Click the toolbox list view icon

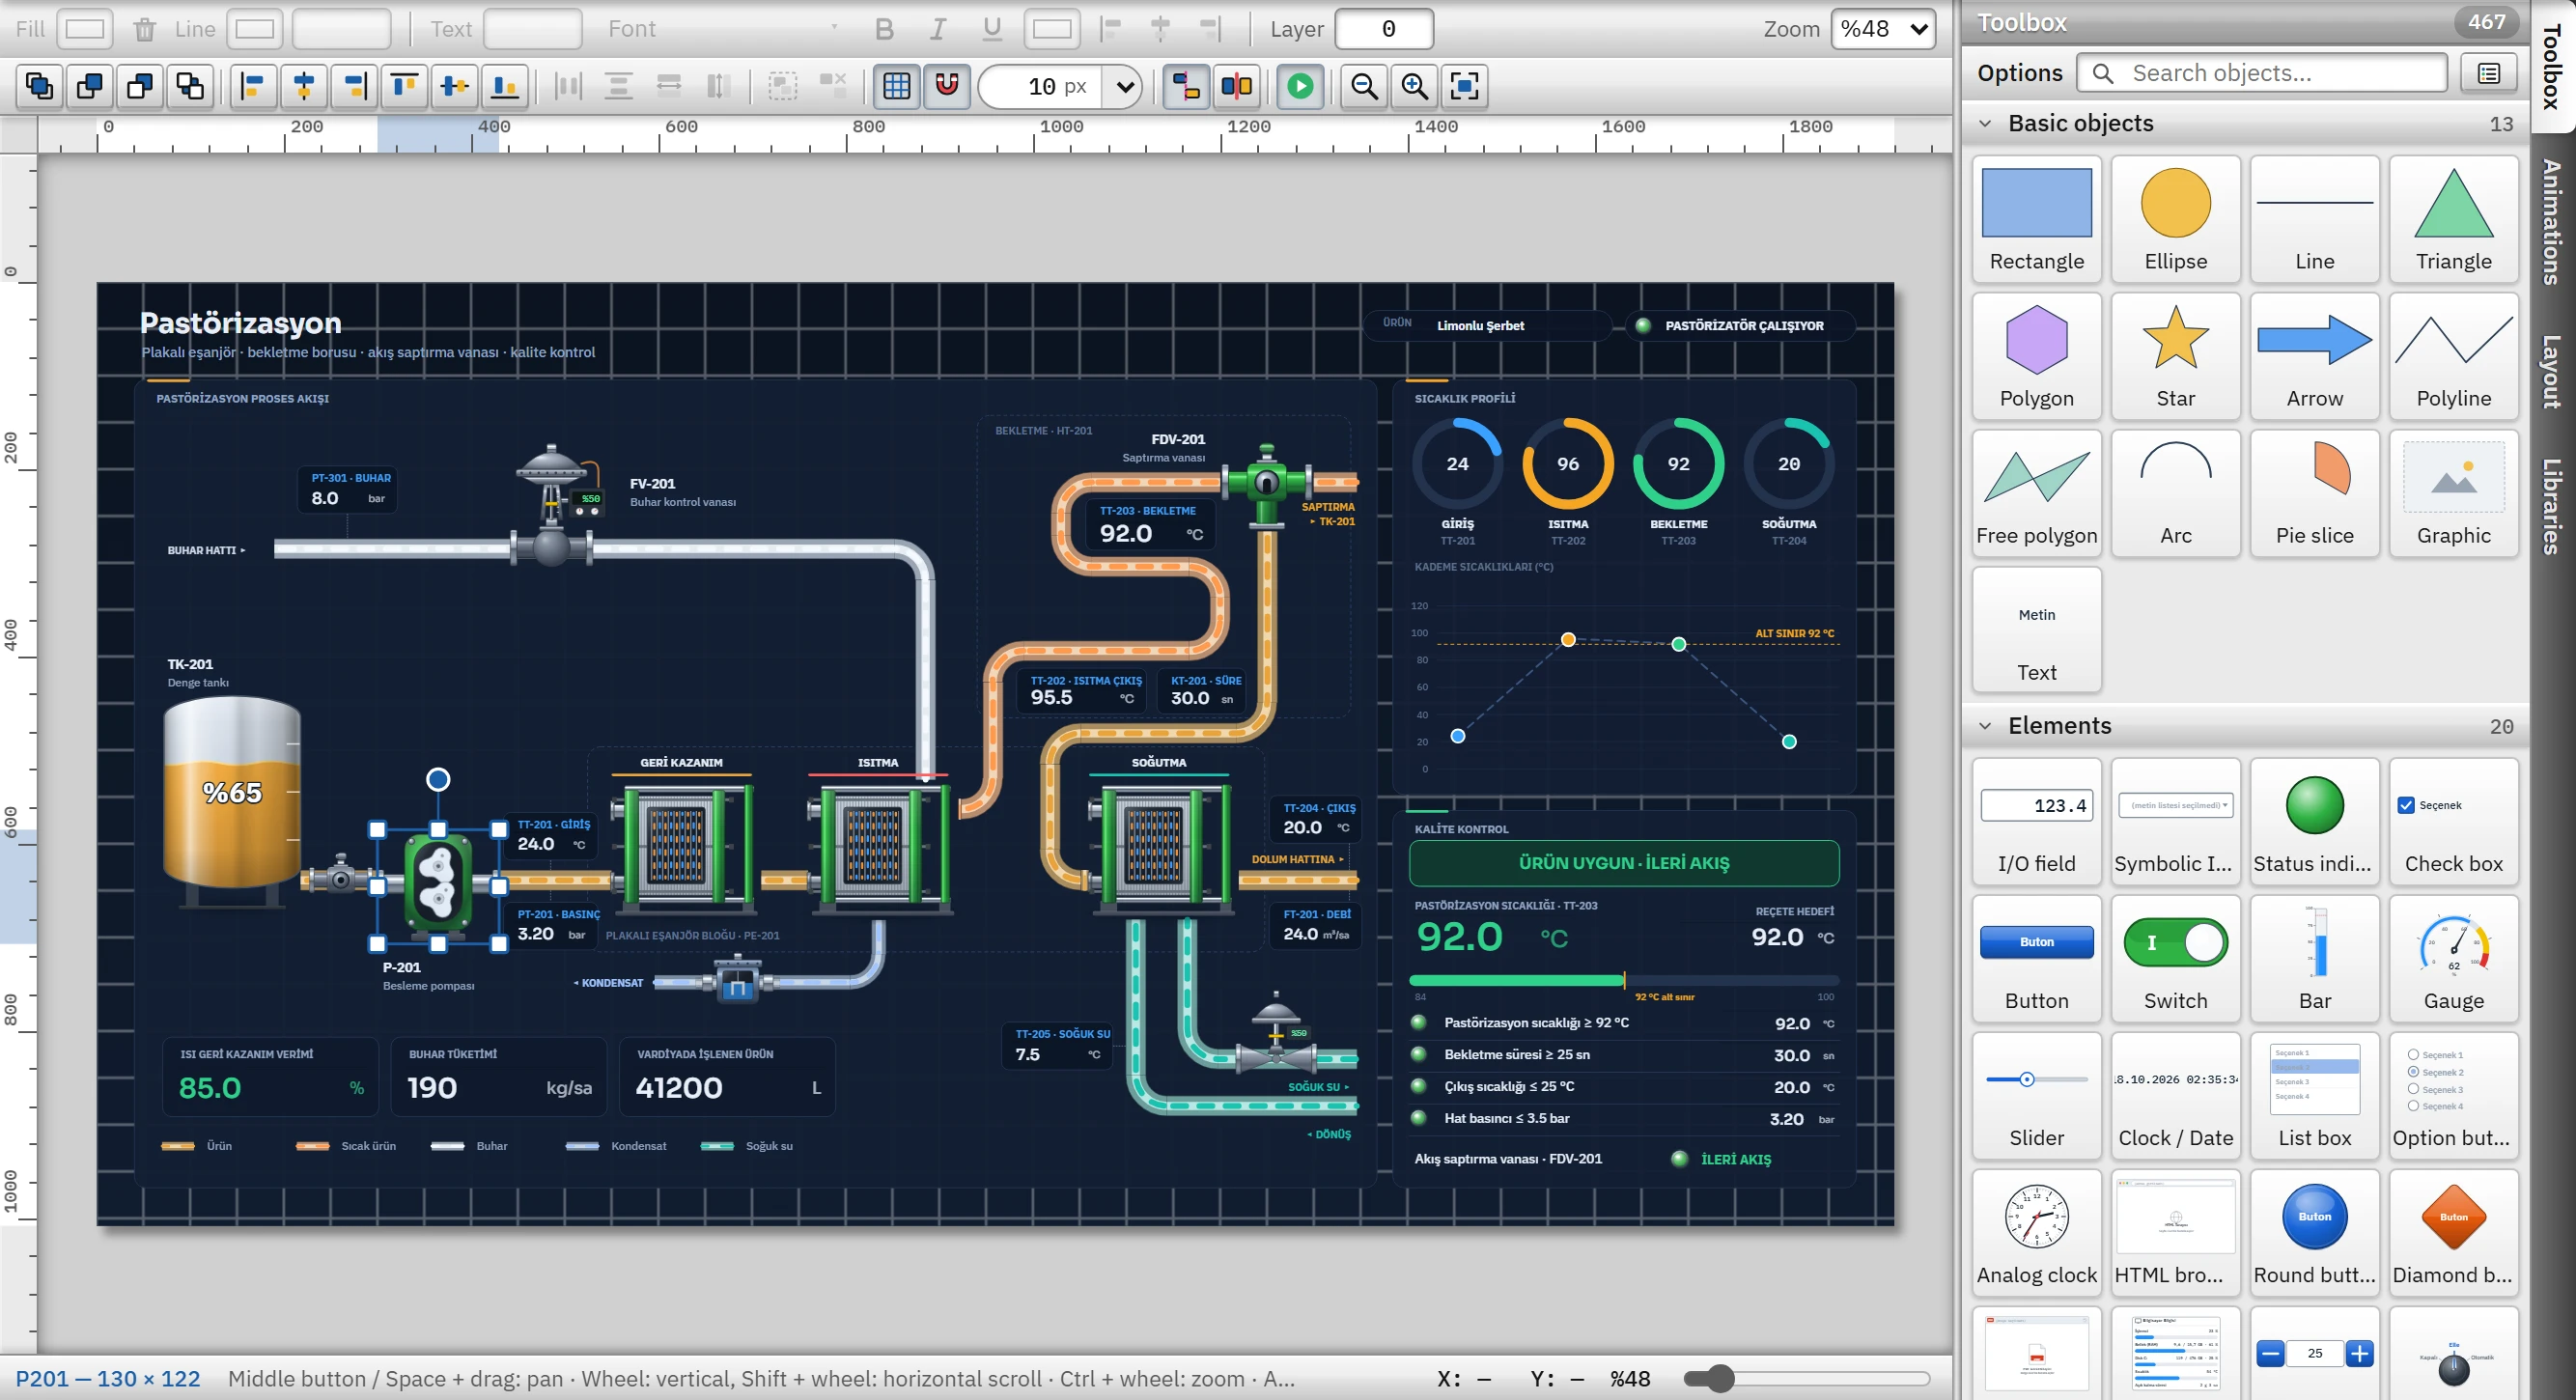(x=2489, y=73)
